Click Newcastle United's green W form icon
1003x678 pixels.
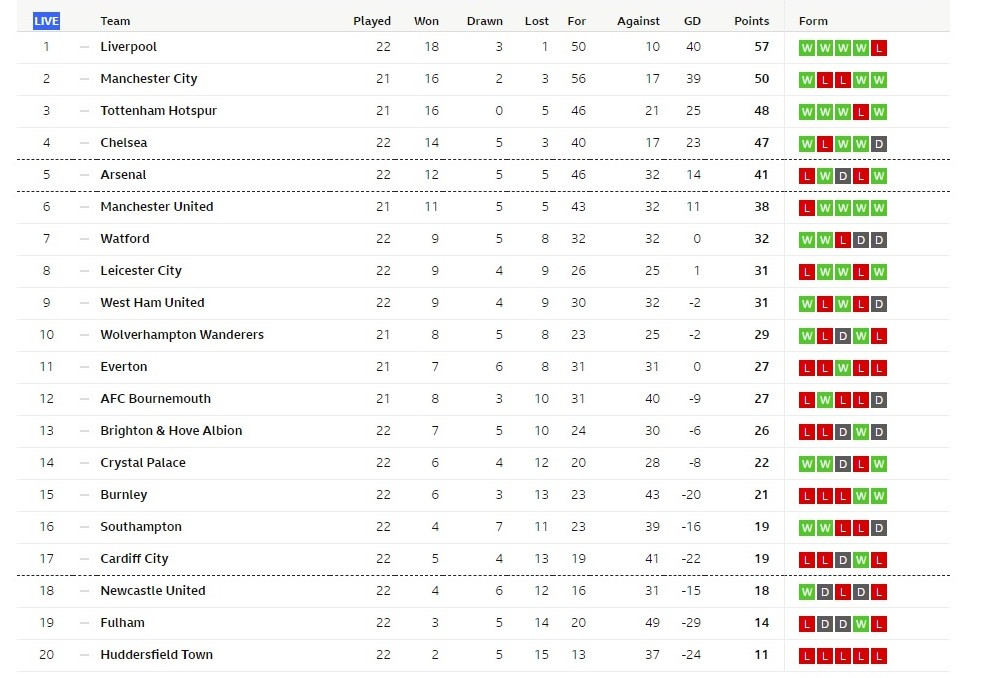coord(807,592)
